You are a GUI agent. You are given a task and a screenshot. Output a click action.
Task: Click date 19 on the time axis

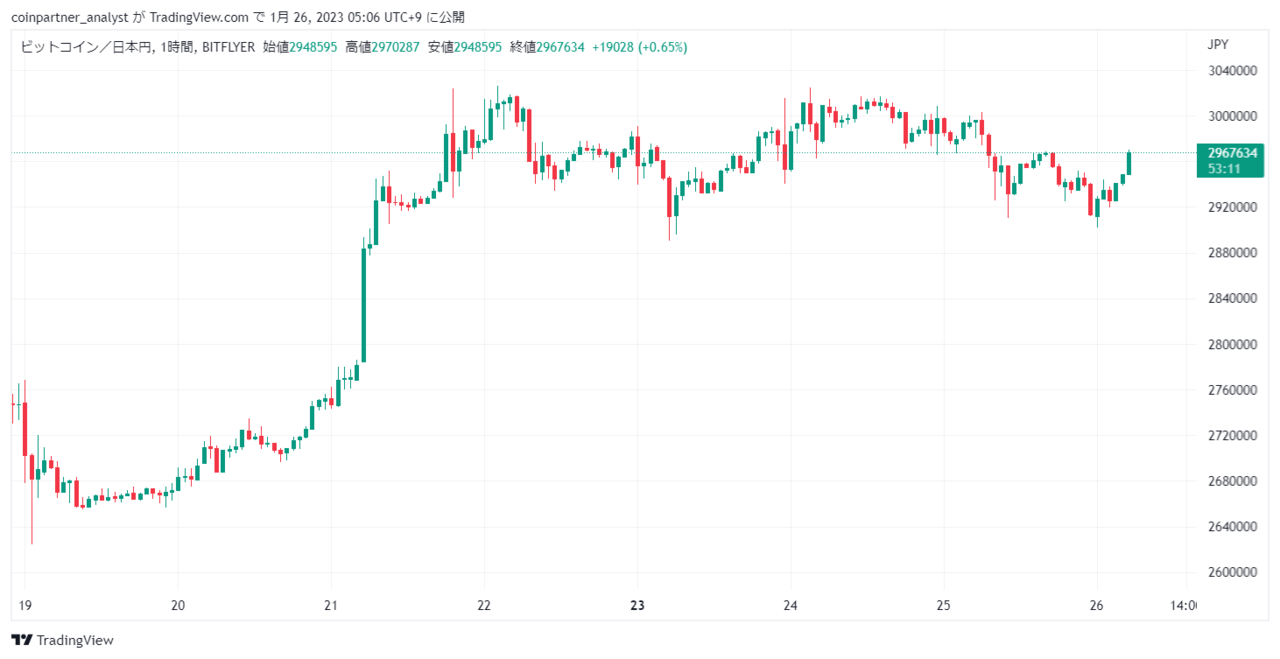click(25, 605)
